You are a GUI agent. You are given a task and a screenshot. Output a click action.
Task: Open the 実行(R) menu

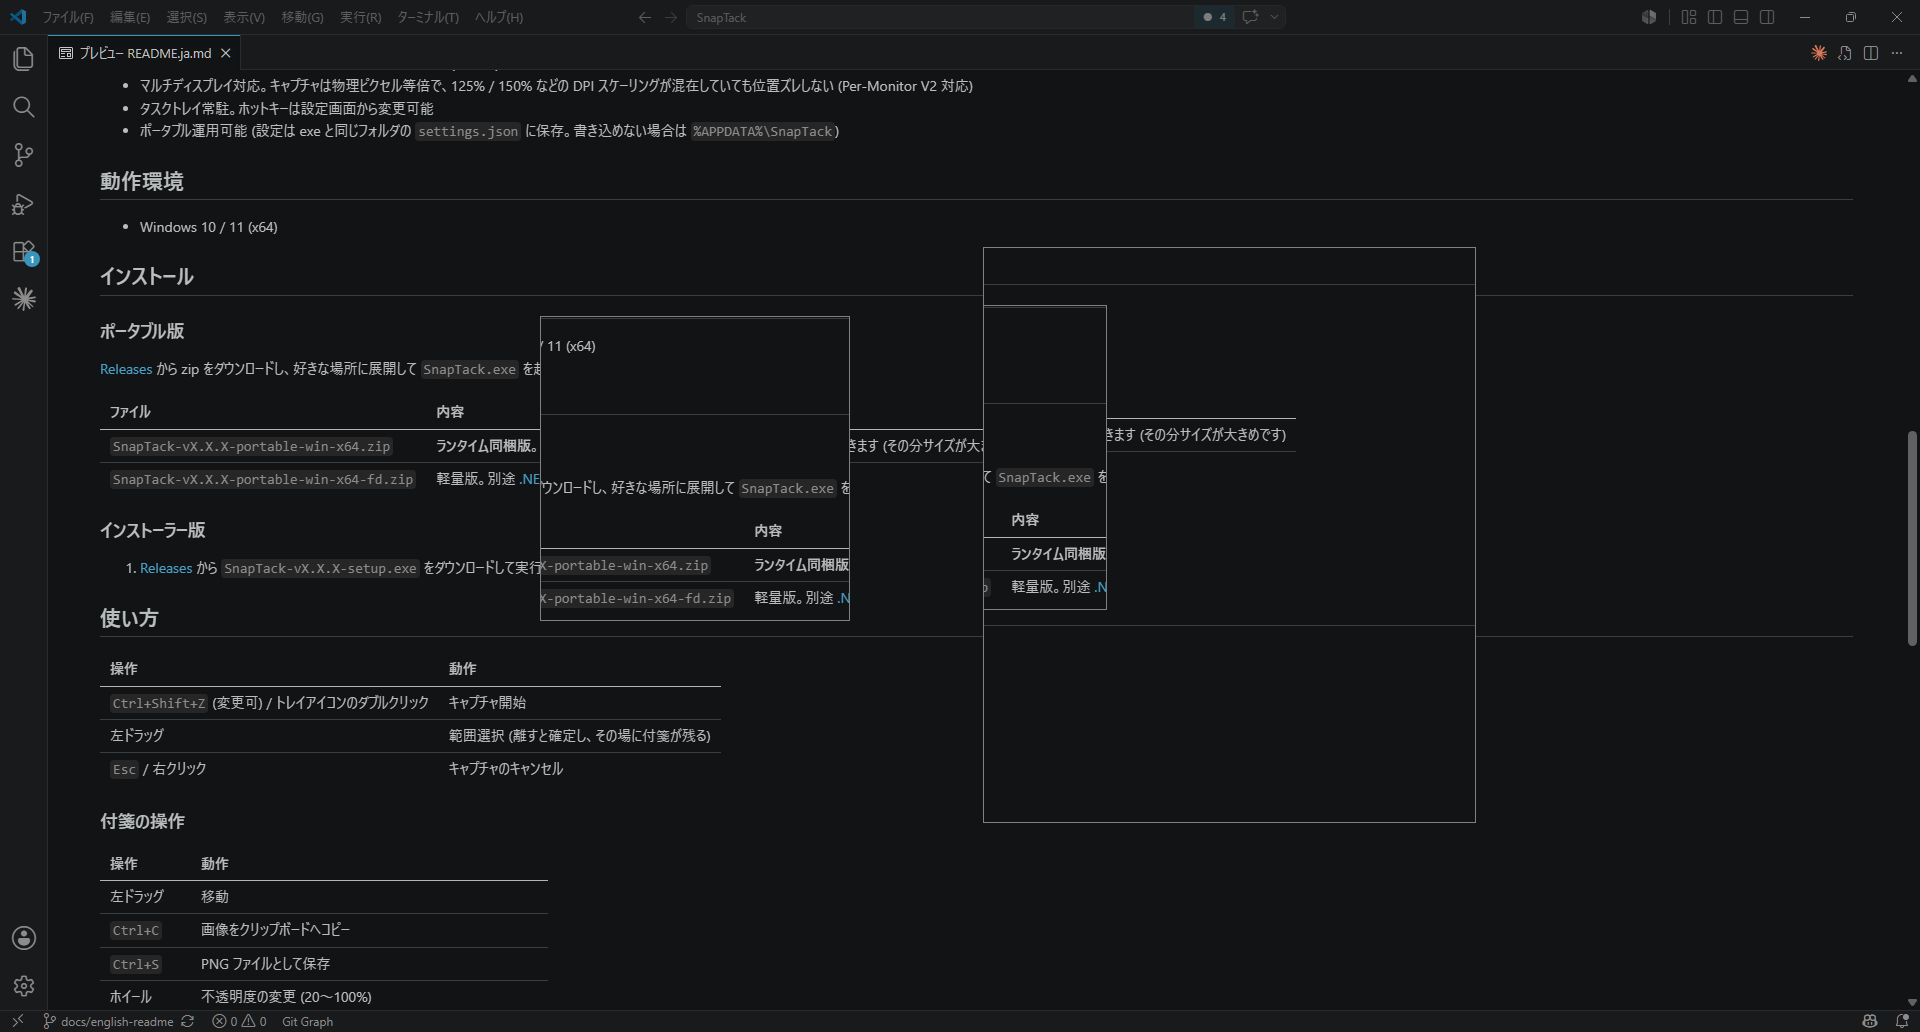tap(360, 17)
